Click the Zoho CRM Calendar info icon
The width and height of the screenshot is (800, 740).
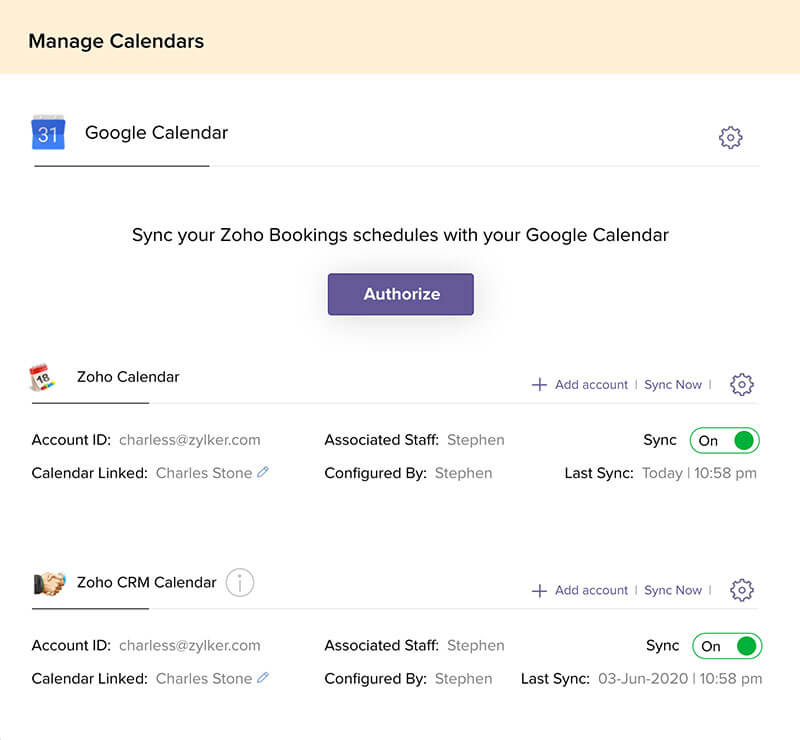tap(239, 582)
